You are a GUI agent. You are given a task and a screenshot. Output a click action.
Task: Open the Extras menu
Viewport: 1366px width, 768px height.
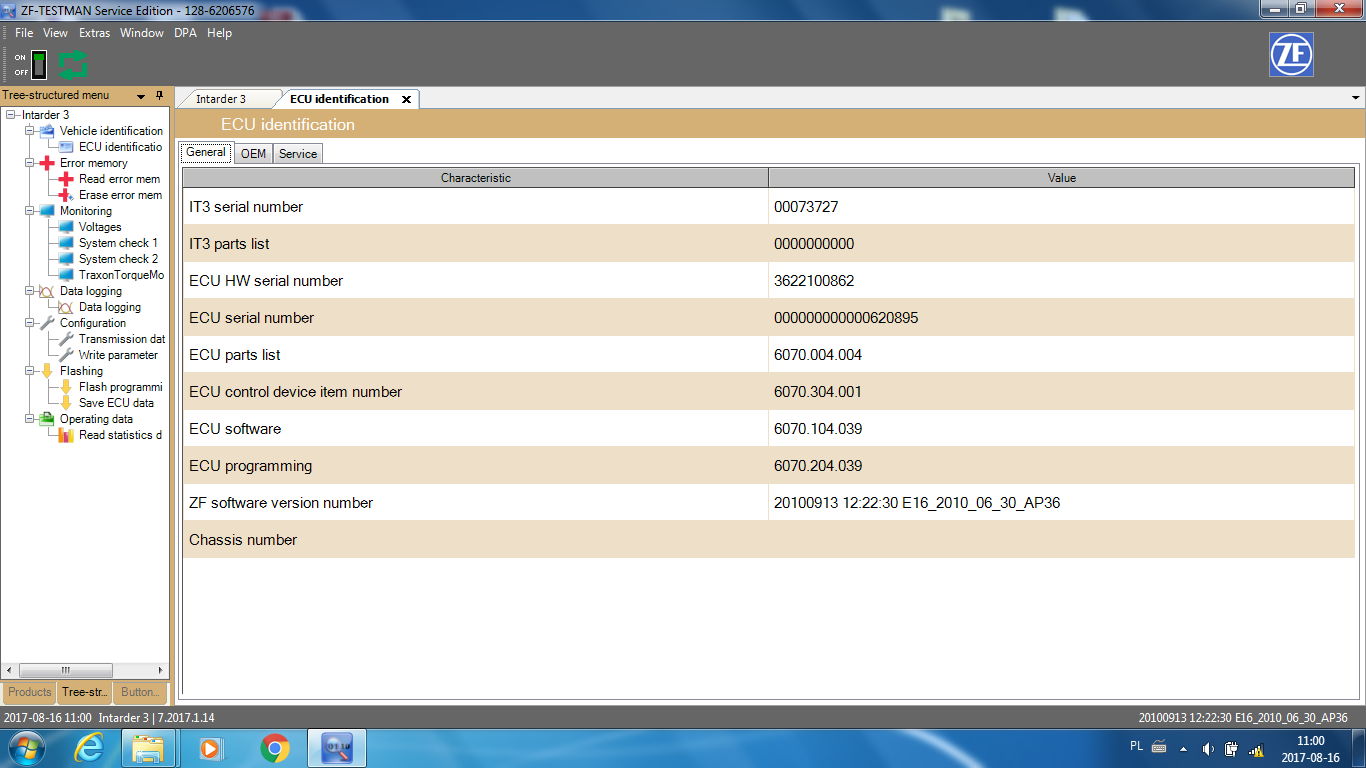(x=95, y=33)
